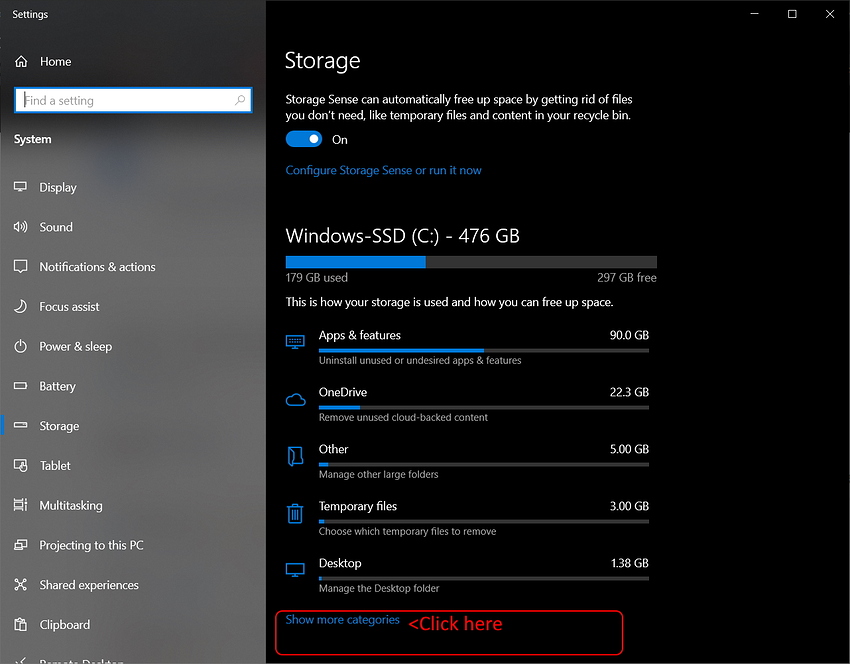This screenshot has width=850, height=664.
Task: Click the Battery icon in sidebar
Action: tap(21, 386)
